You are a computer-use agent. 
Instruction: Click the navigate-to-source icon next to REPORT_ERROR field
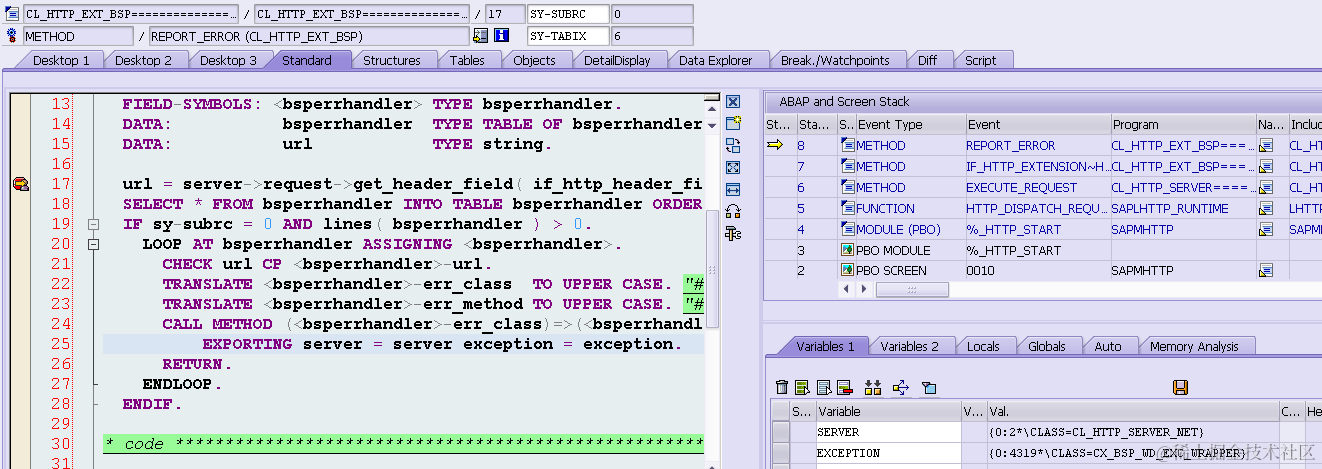pyautogui.click(x=480, y=36)
